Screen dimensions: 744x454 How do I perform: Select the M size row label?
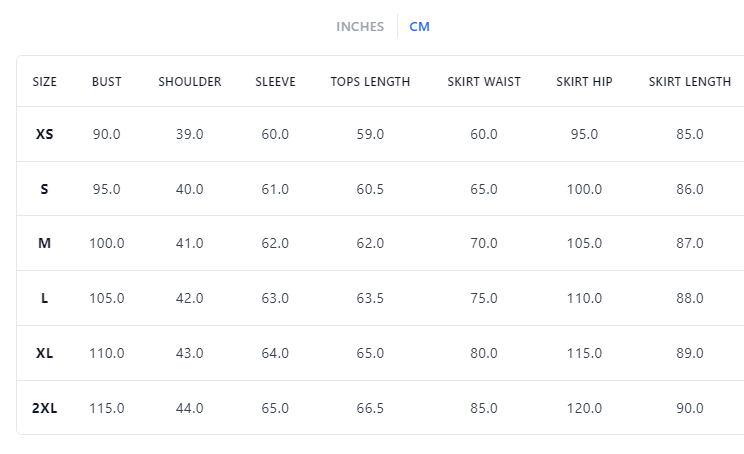pyautogui.click(x=45, y=243)
